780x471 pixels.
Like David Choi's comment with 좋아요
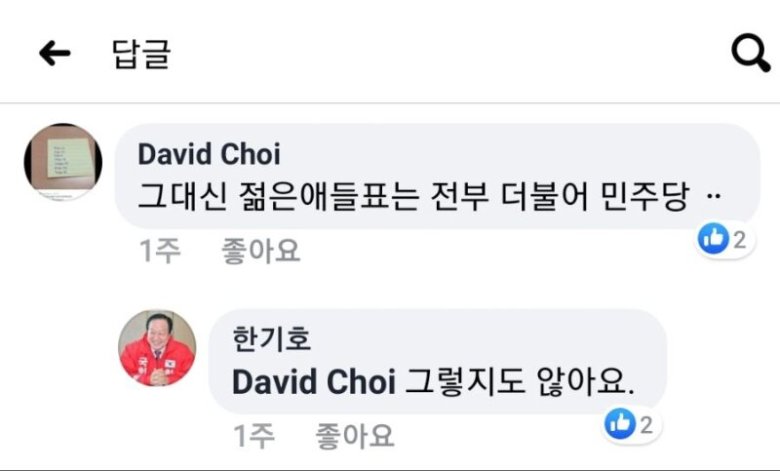click(x=261, y=251)
